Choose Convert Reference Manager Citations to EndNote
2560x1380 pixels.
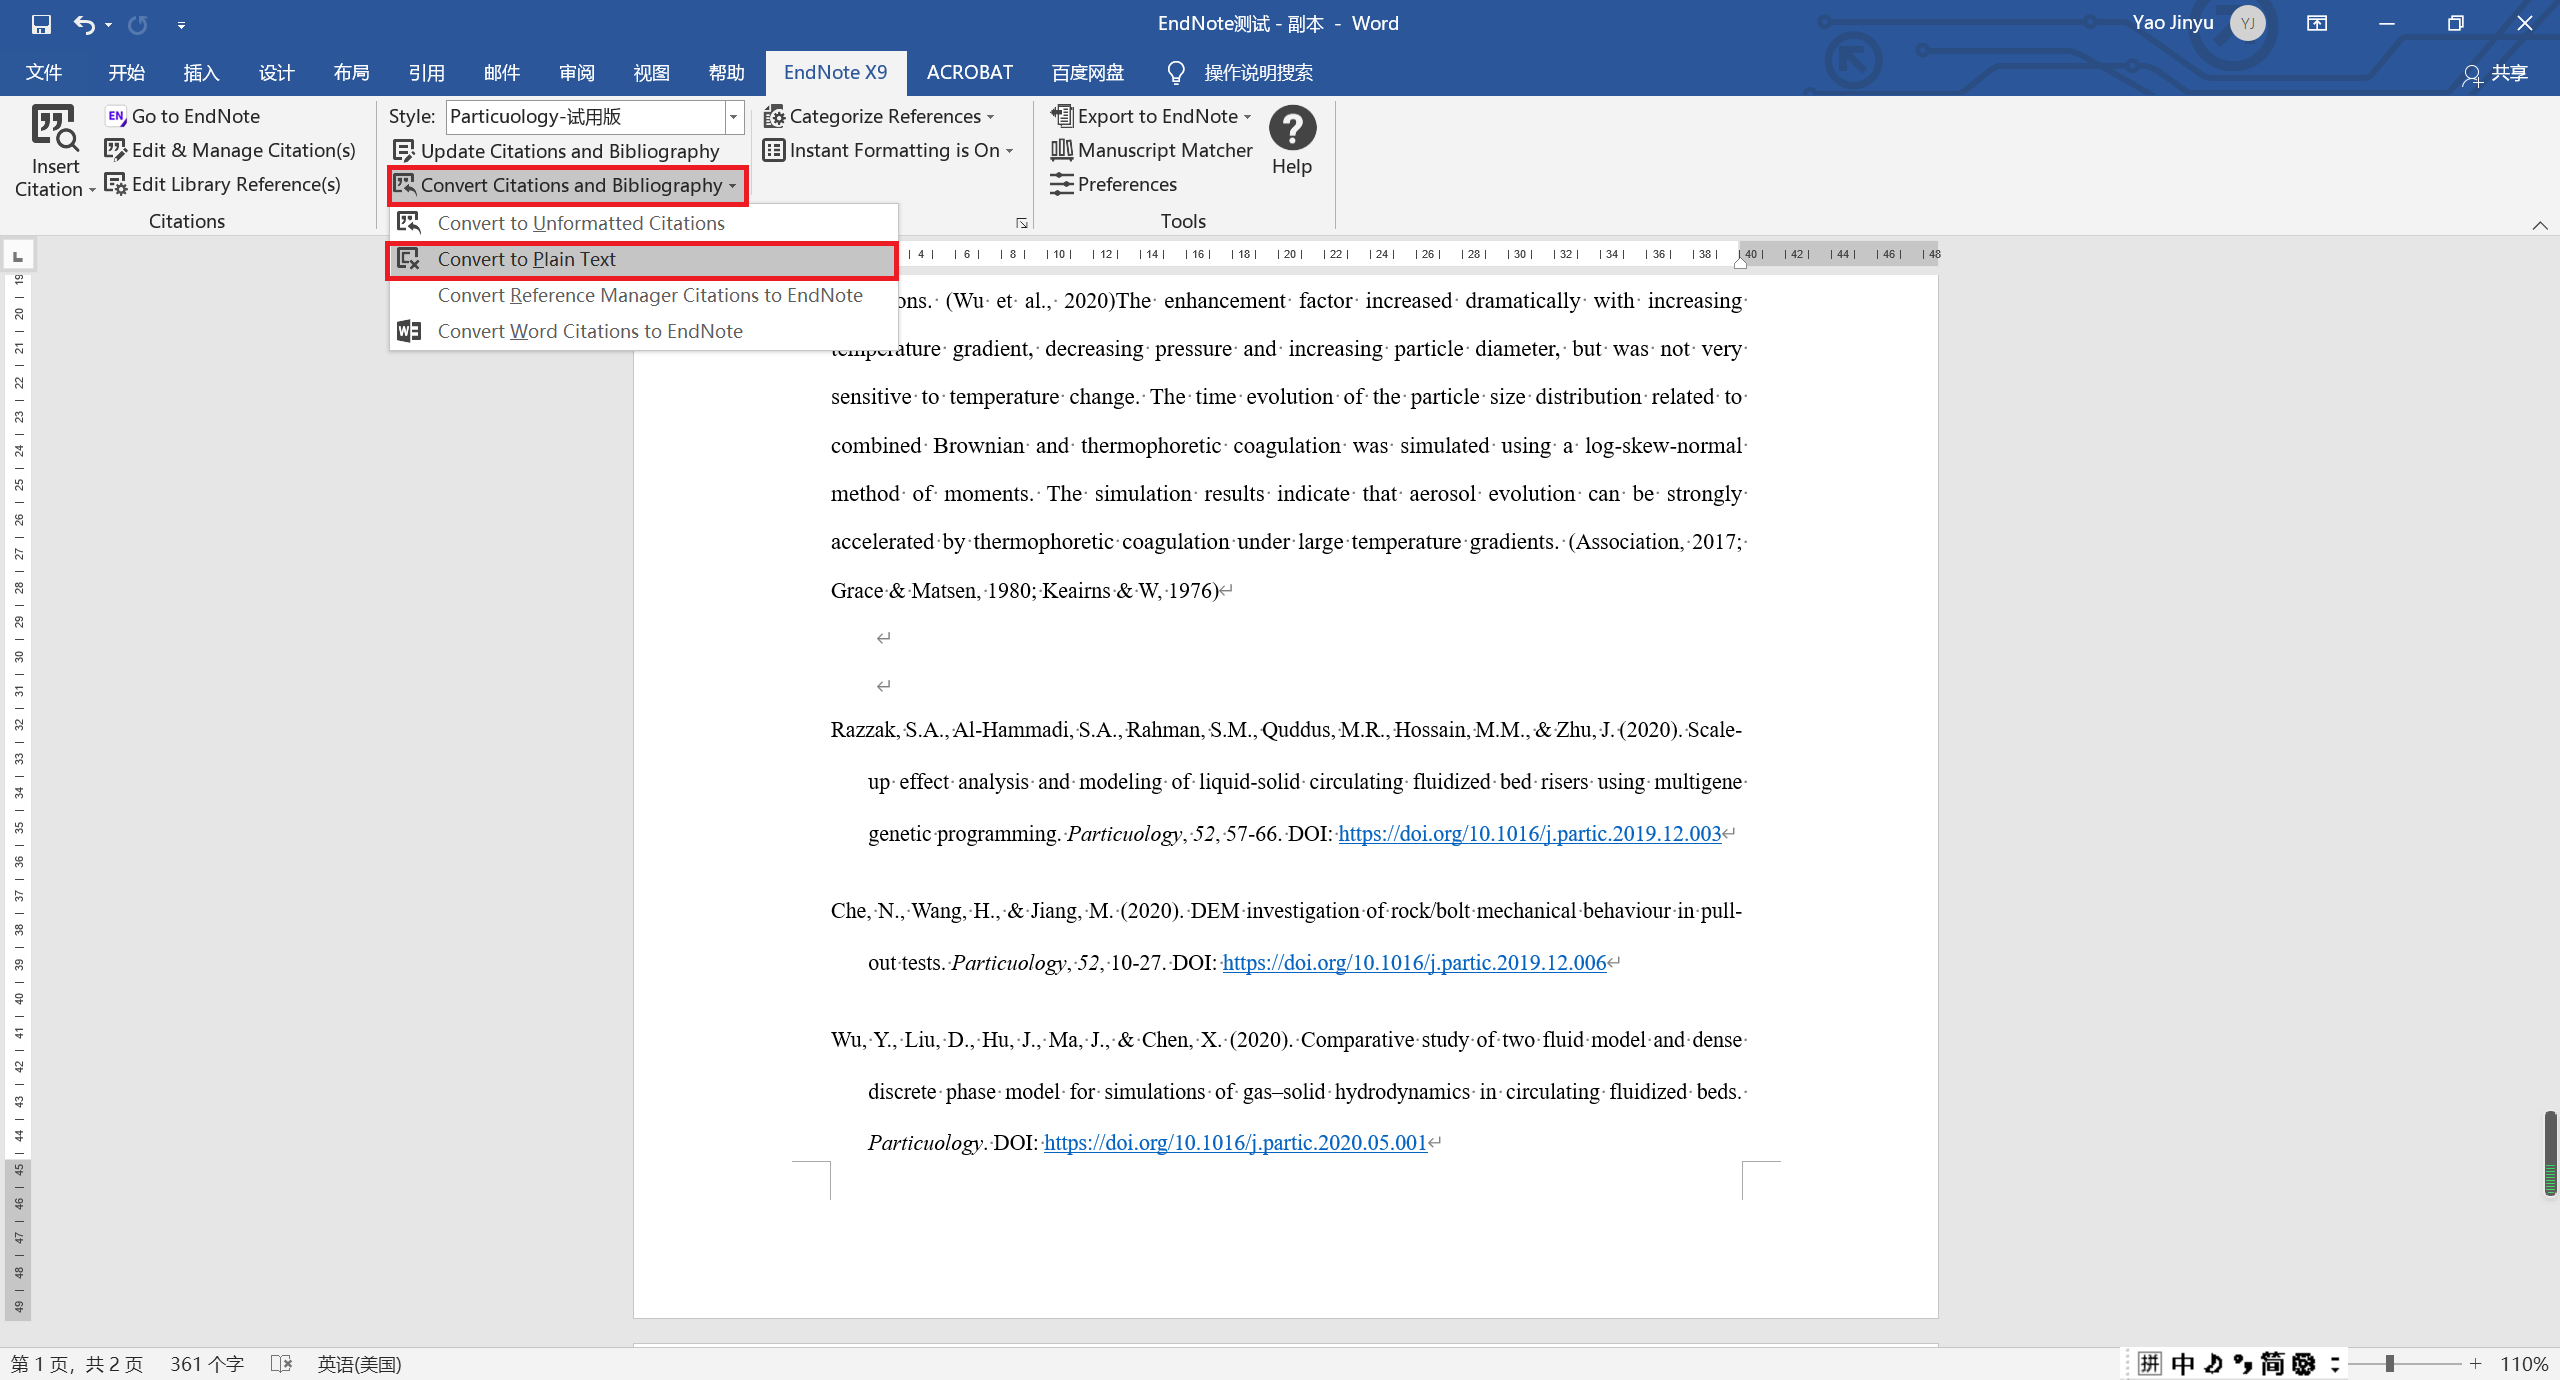[644, 295]
